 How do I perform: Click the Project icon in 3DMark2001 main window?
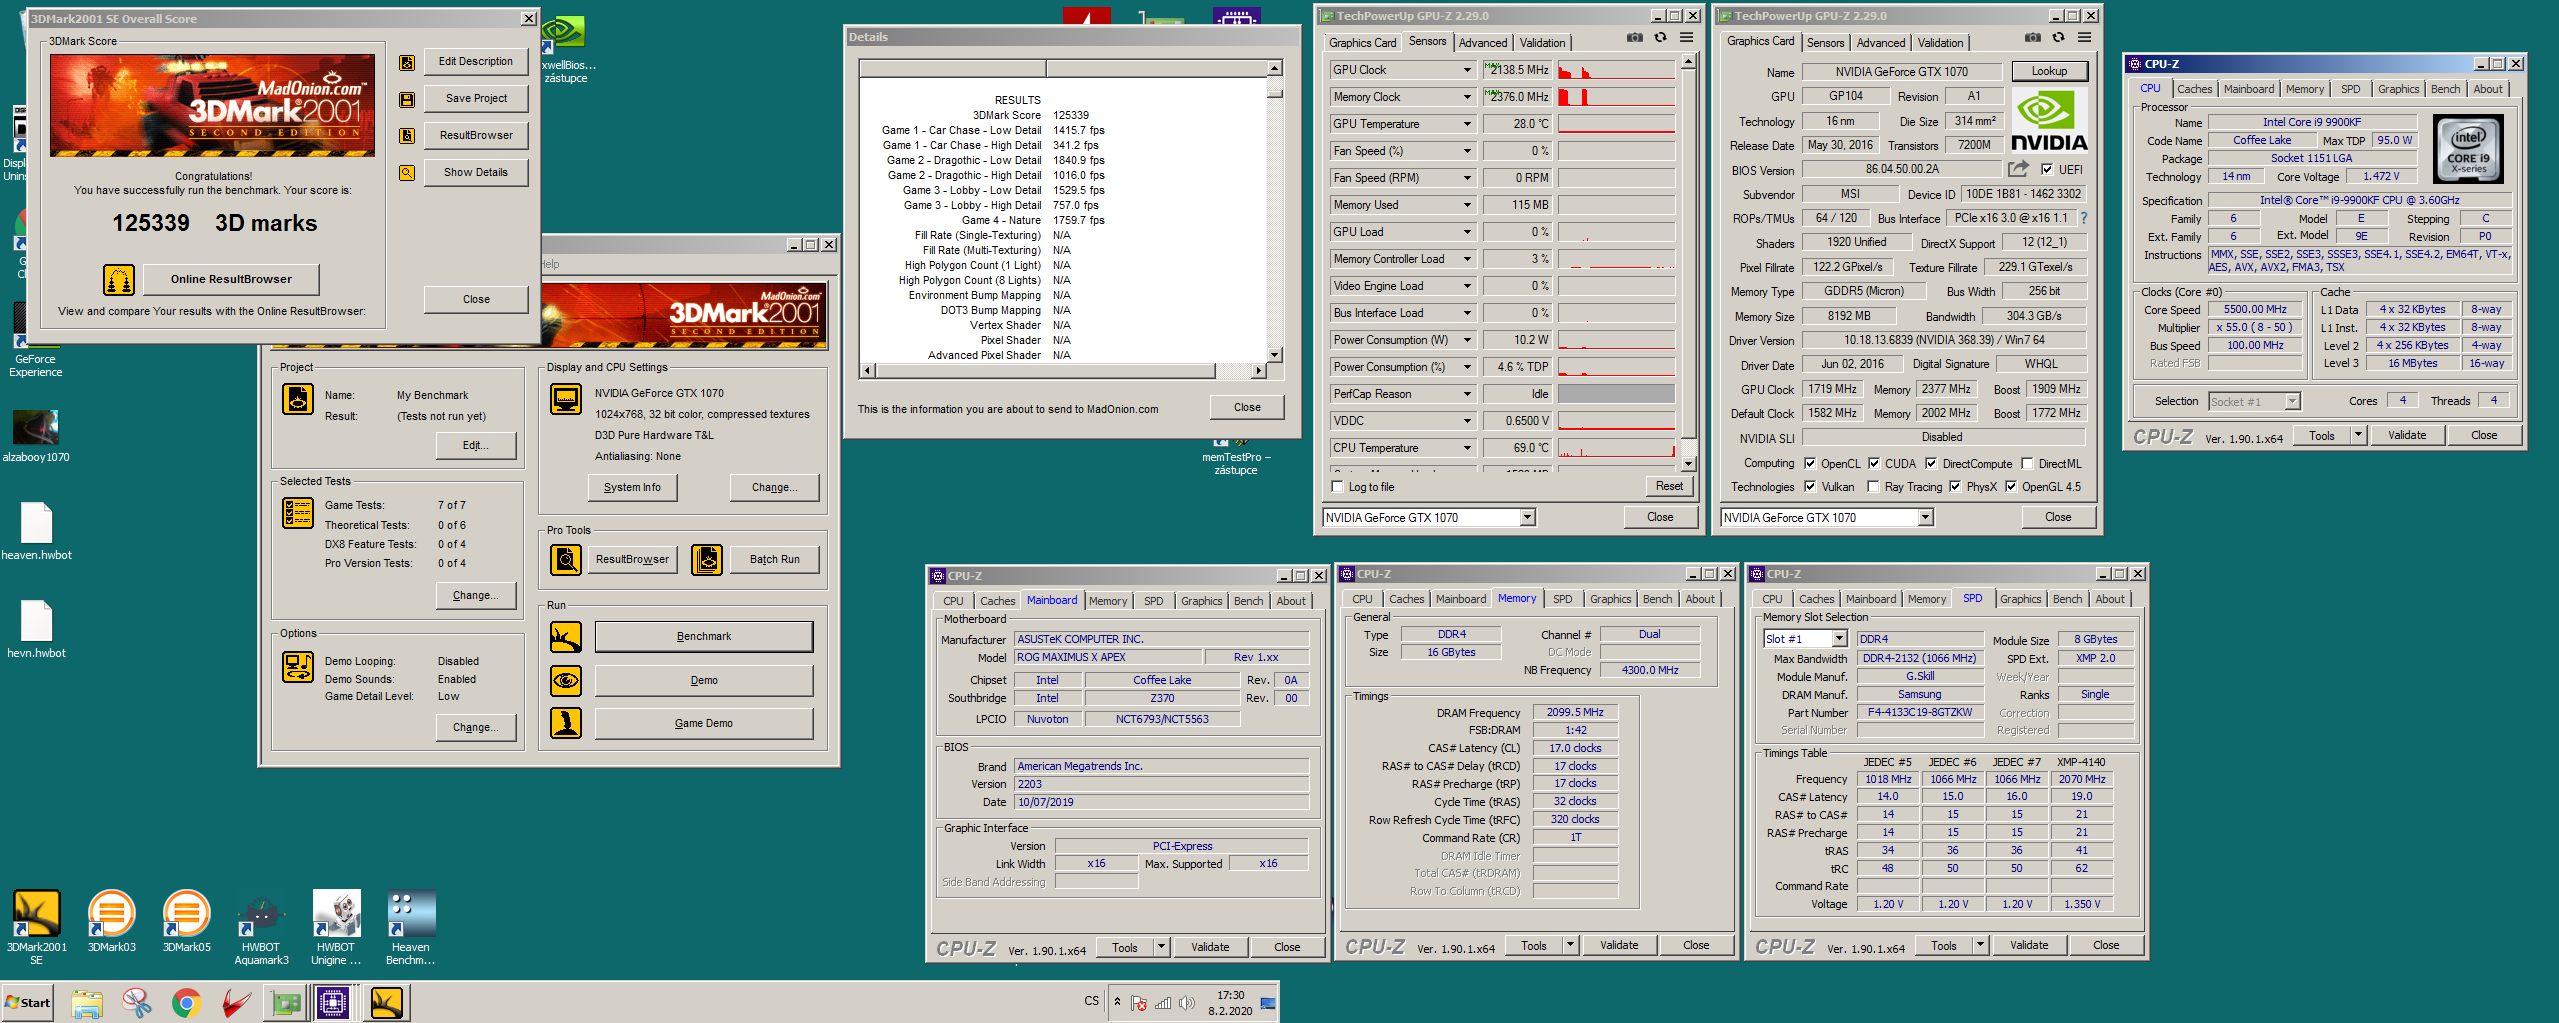tap(298, 399)
